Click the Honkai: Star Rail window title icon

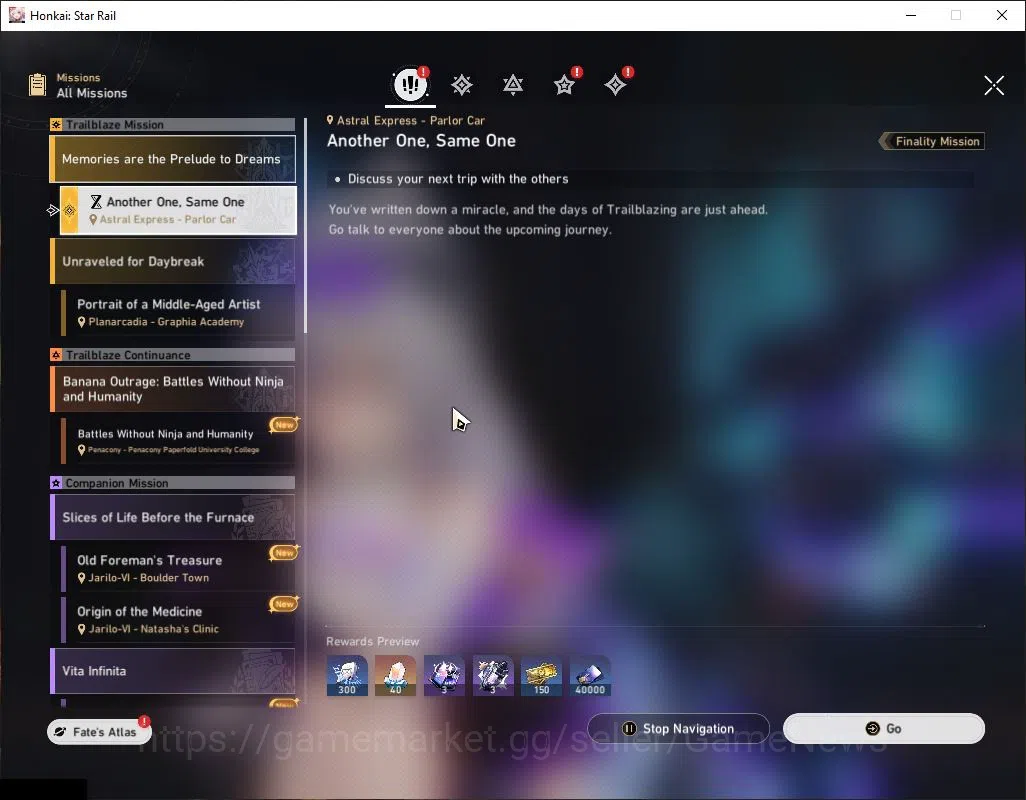coord(16,15)
